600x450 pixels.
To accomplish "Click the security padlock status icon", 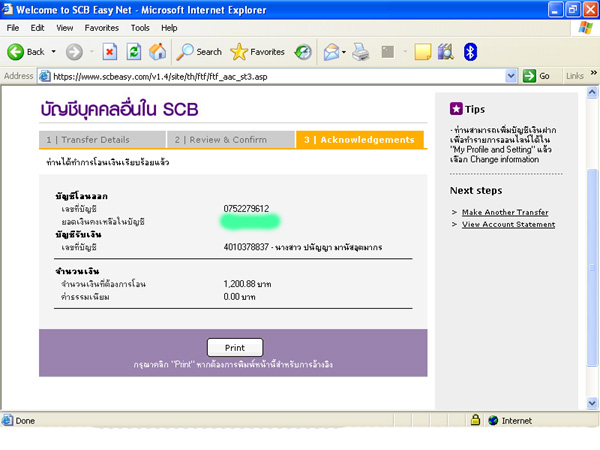I will pos(475,420).
